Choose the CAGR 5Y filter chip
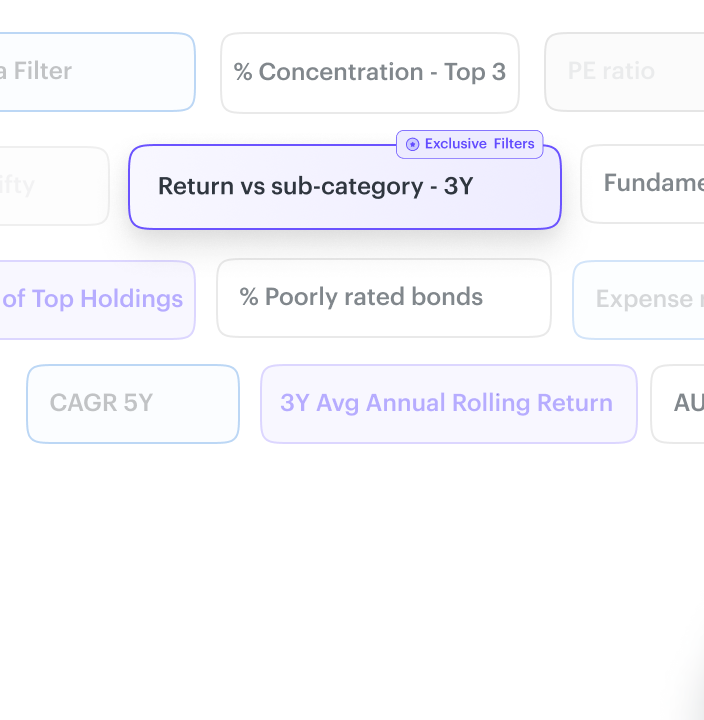704x720 pixels. [x=132, y=403]
